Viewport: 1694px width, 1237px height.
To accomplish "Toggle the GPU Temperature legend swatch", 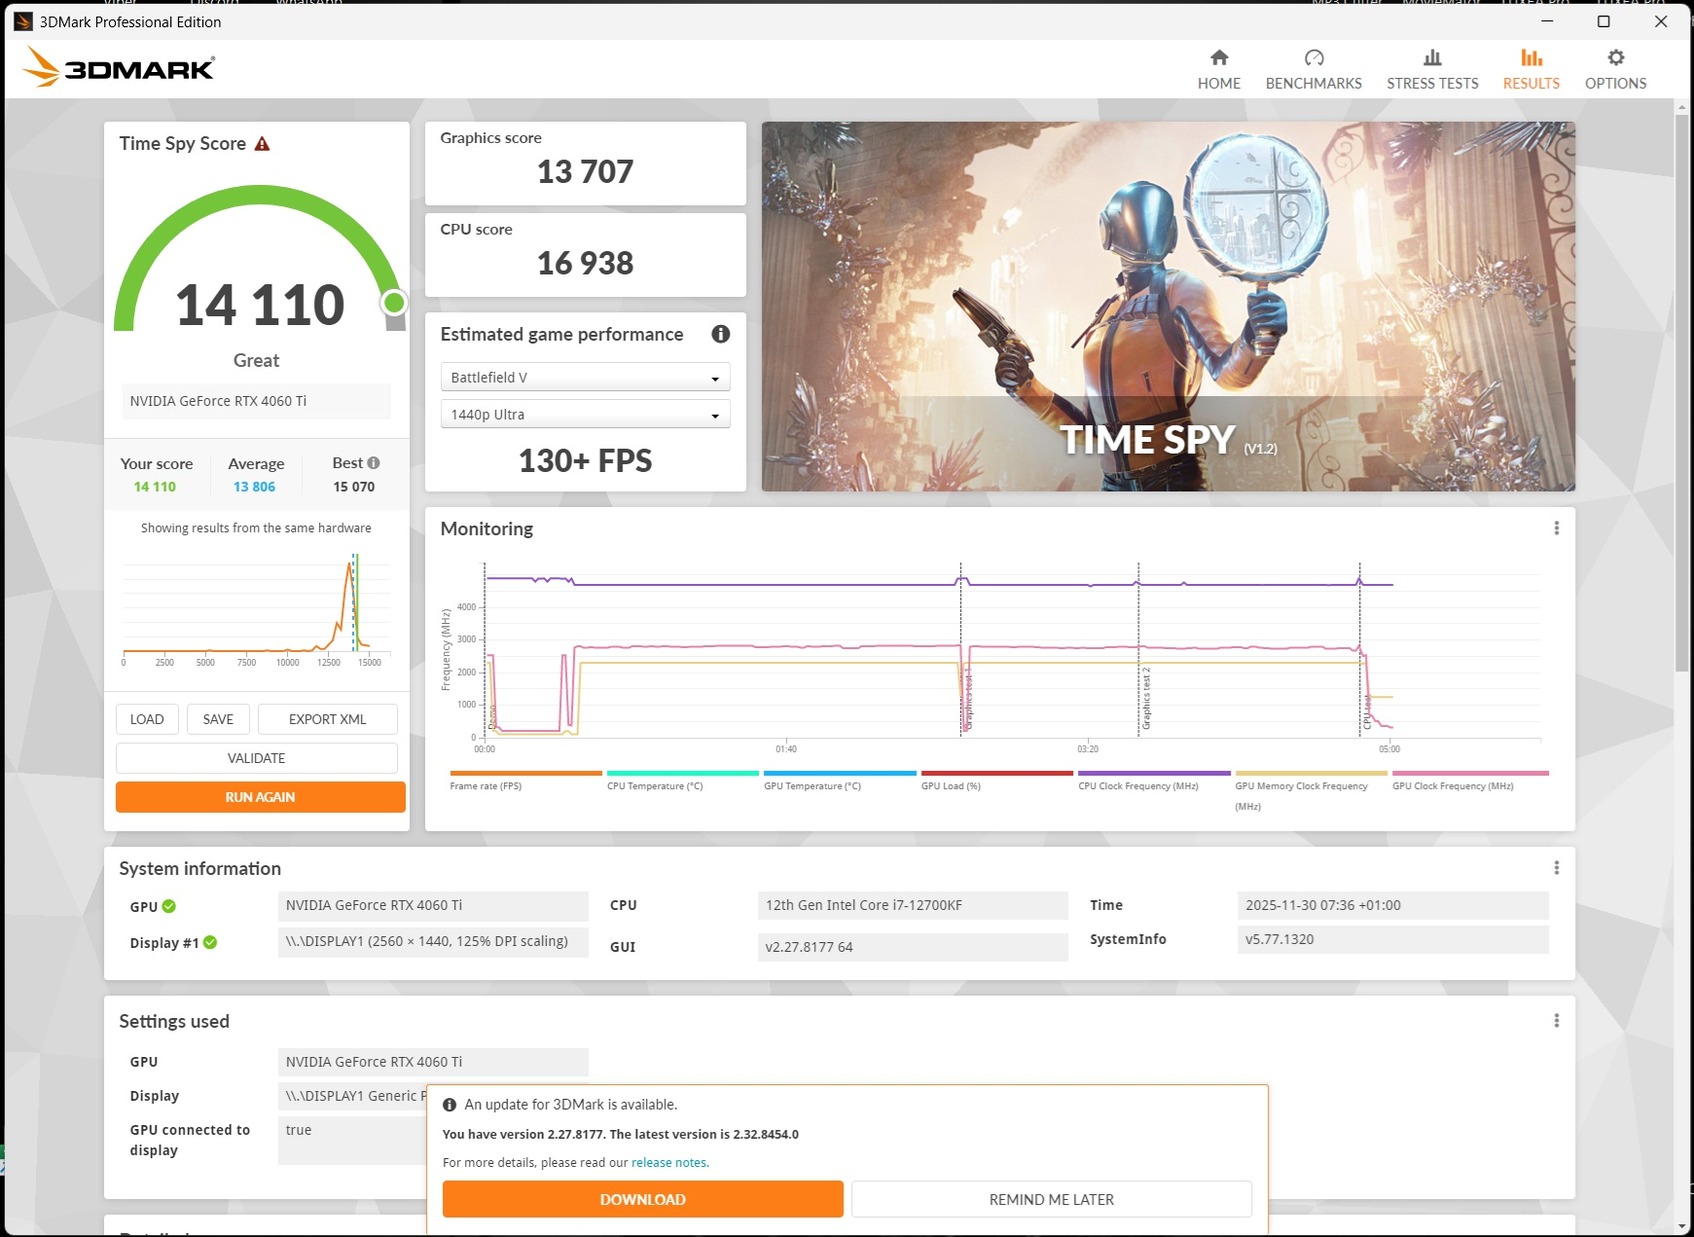I will (x=840, y=773).
